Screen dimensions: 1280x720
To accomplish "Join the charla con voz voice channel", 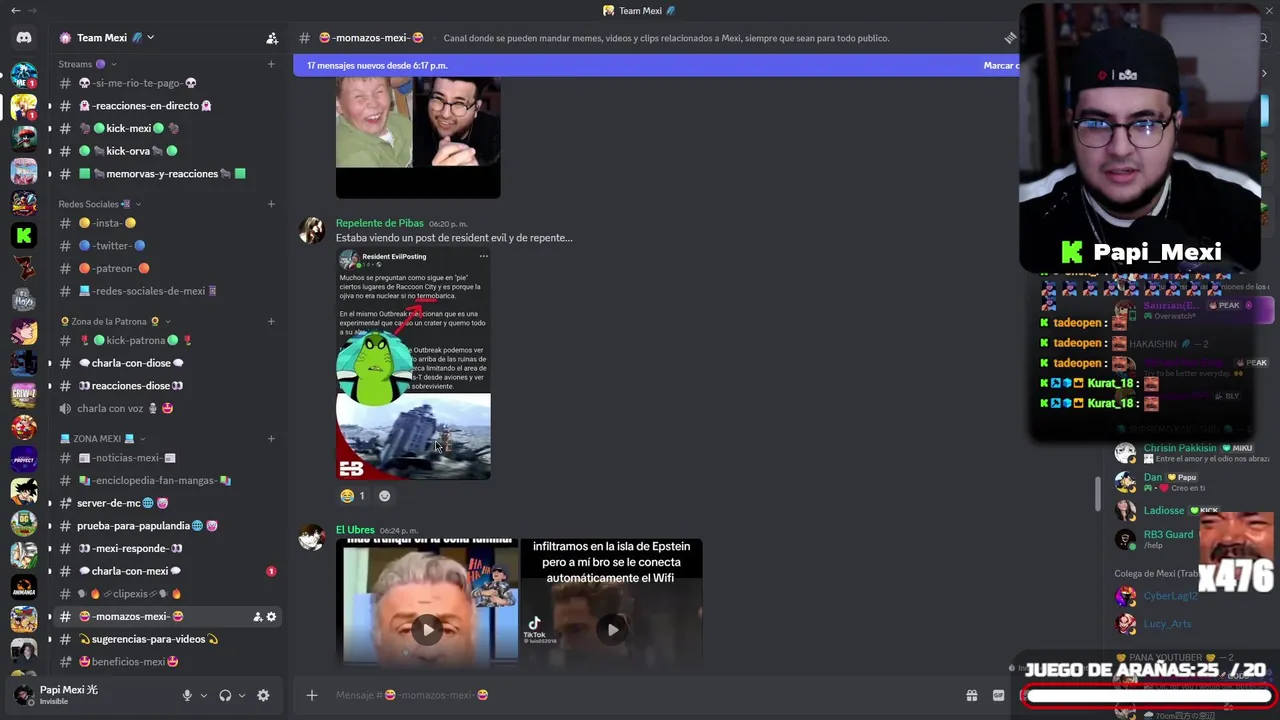I will (167, 408).
